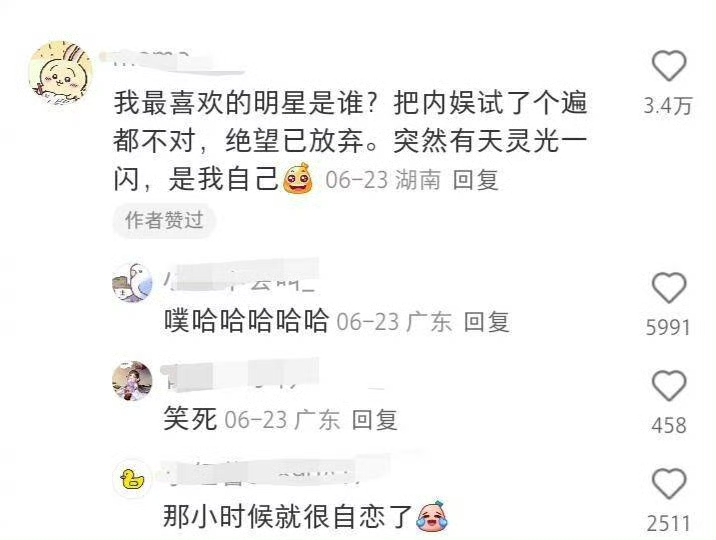
Task: Like the 笑死 comment heart
Action: pos(669,386)
